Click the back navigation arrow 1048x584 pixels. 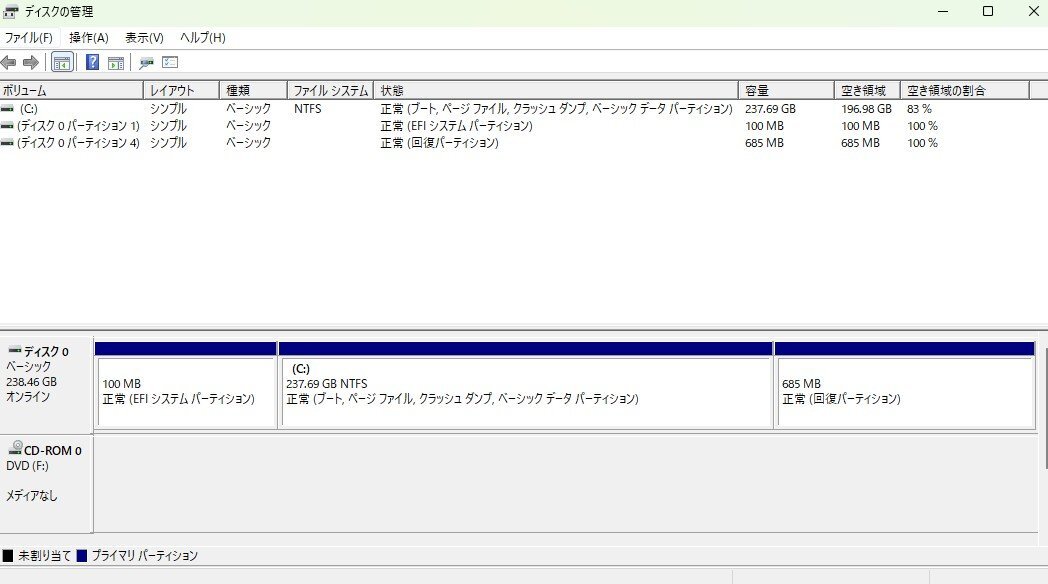click(x=10, y=62)
